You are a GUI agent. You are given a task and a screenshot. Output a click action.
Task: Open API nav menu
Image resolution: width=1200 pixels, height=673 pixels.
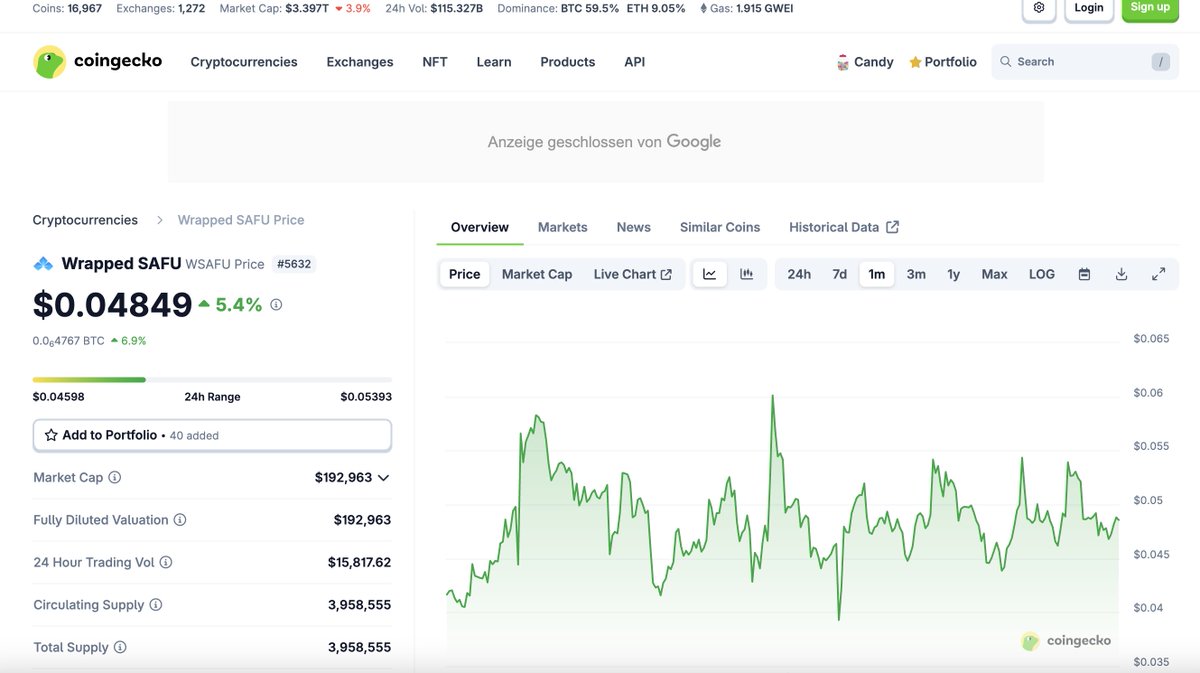635,62
